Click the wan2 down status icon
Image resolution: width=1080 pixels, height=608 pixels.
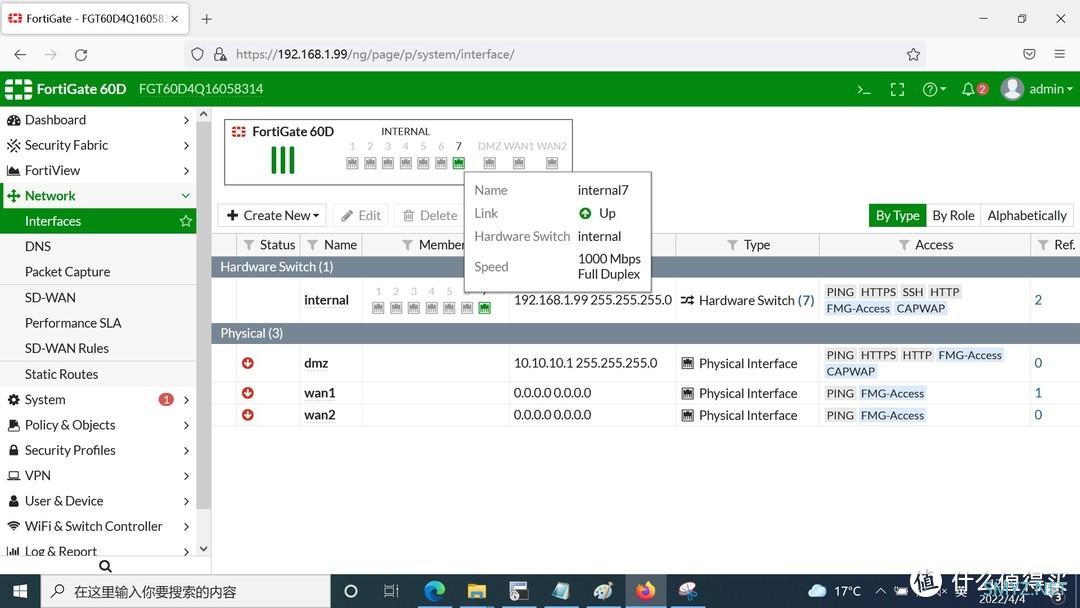point(248,415)
